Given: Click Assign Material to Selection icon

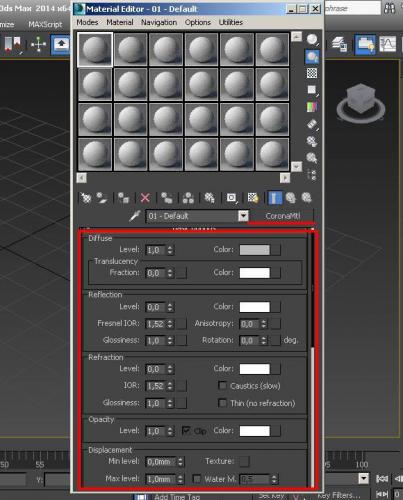Looking at the screenshot, I should tap(124, 198).
